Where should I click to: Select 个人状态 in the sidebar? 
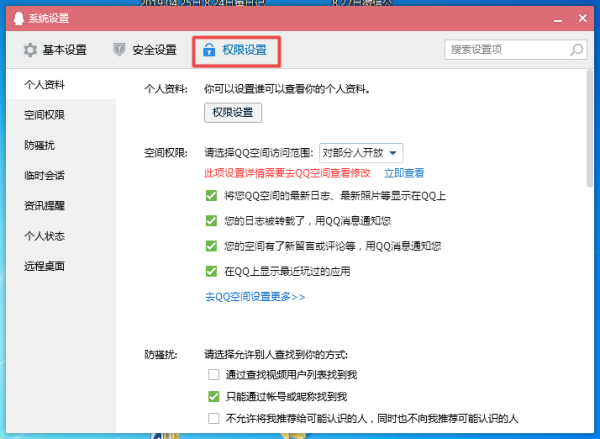pyautogui.click(x=61, y=236)
